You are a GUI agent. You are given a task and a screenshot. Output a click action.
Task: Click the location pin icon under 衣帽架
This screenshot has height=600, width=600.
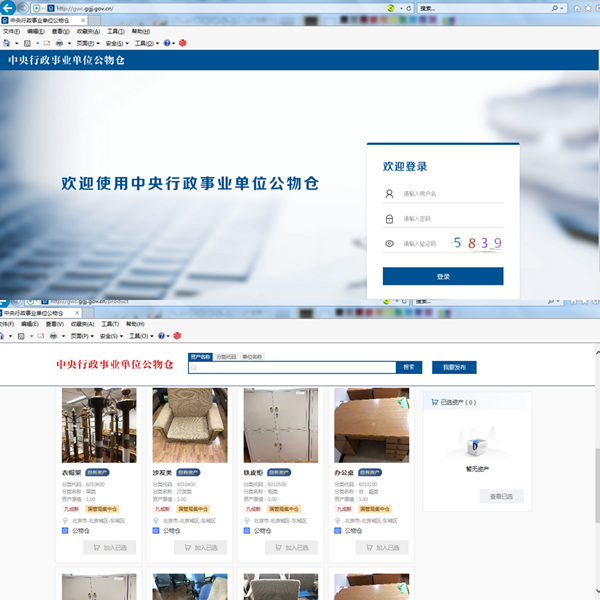pyautogui.click(x=66, y=520)
